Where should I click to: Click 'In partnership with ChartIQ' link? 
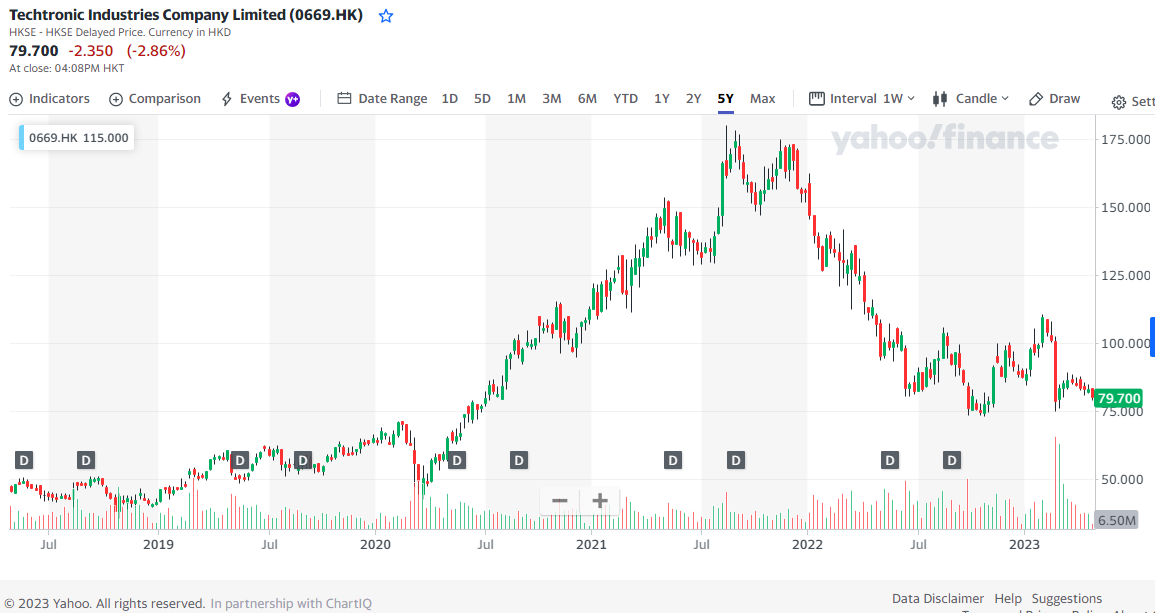click(291, 603)
